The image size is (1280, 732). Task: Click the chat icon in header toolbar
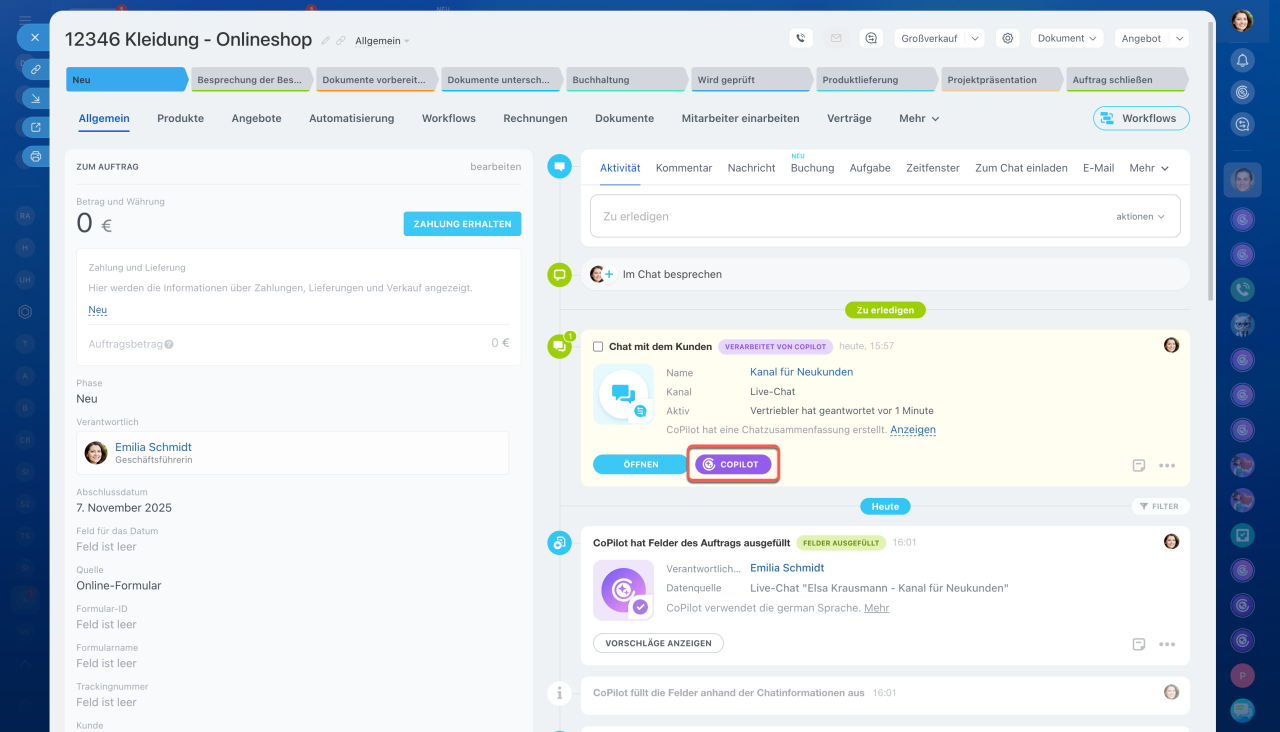click(x=871, y=38)
